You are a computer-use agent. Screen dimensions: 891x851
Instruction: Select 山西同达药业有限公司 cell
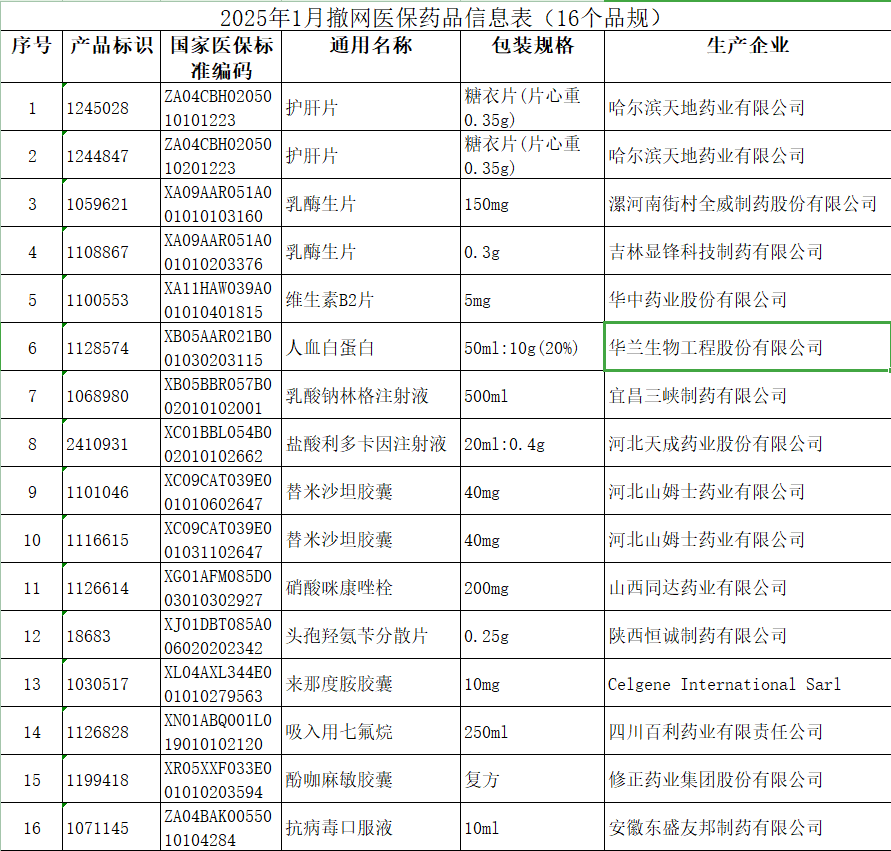[x=748, y=587]
